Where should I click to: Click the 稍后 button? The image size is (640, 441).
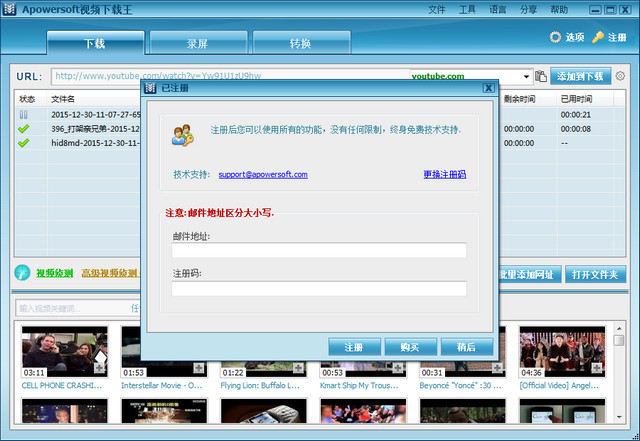coord(467,347)
